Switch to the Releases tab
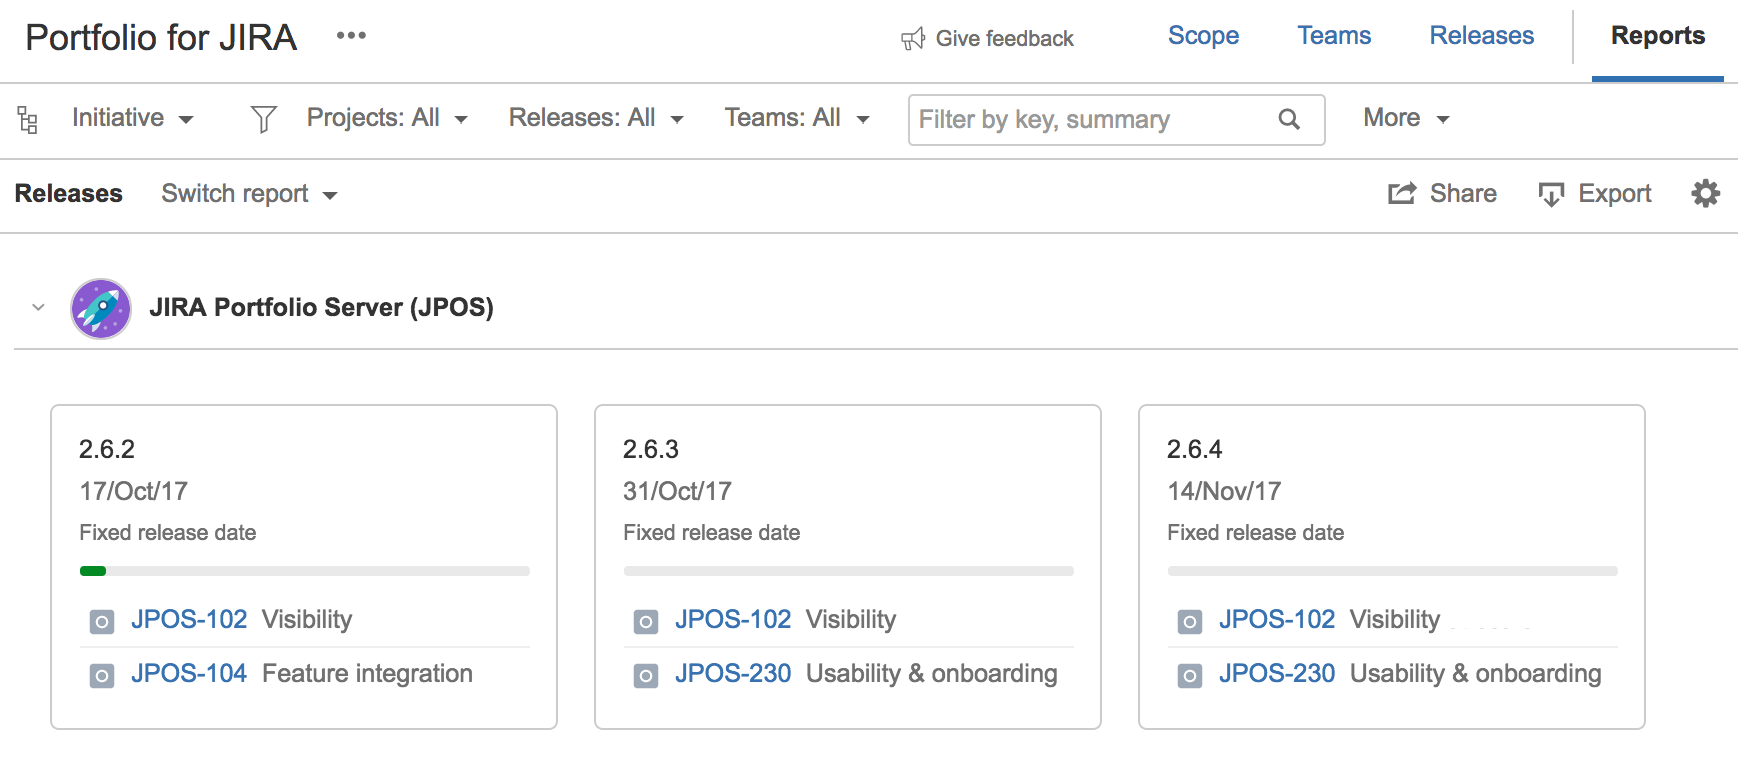1738x758 pixels. pos(1481,36)
